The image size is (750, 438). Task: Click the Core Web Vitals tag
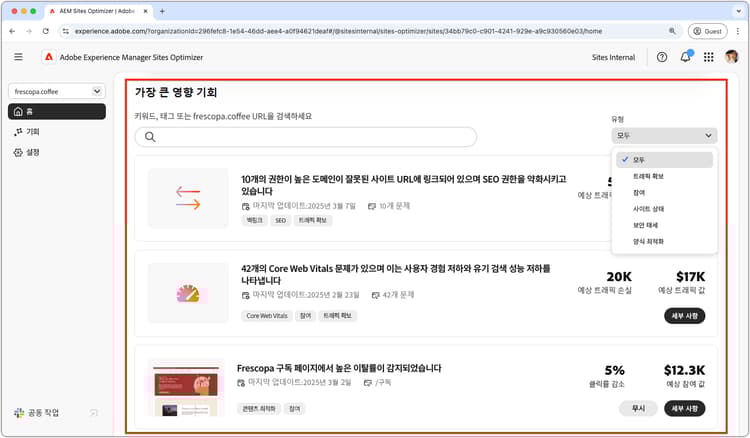266,316
